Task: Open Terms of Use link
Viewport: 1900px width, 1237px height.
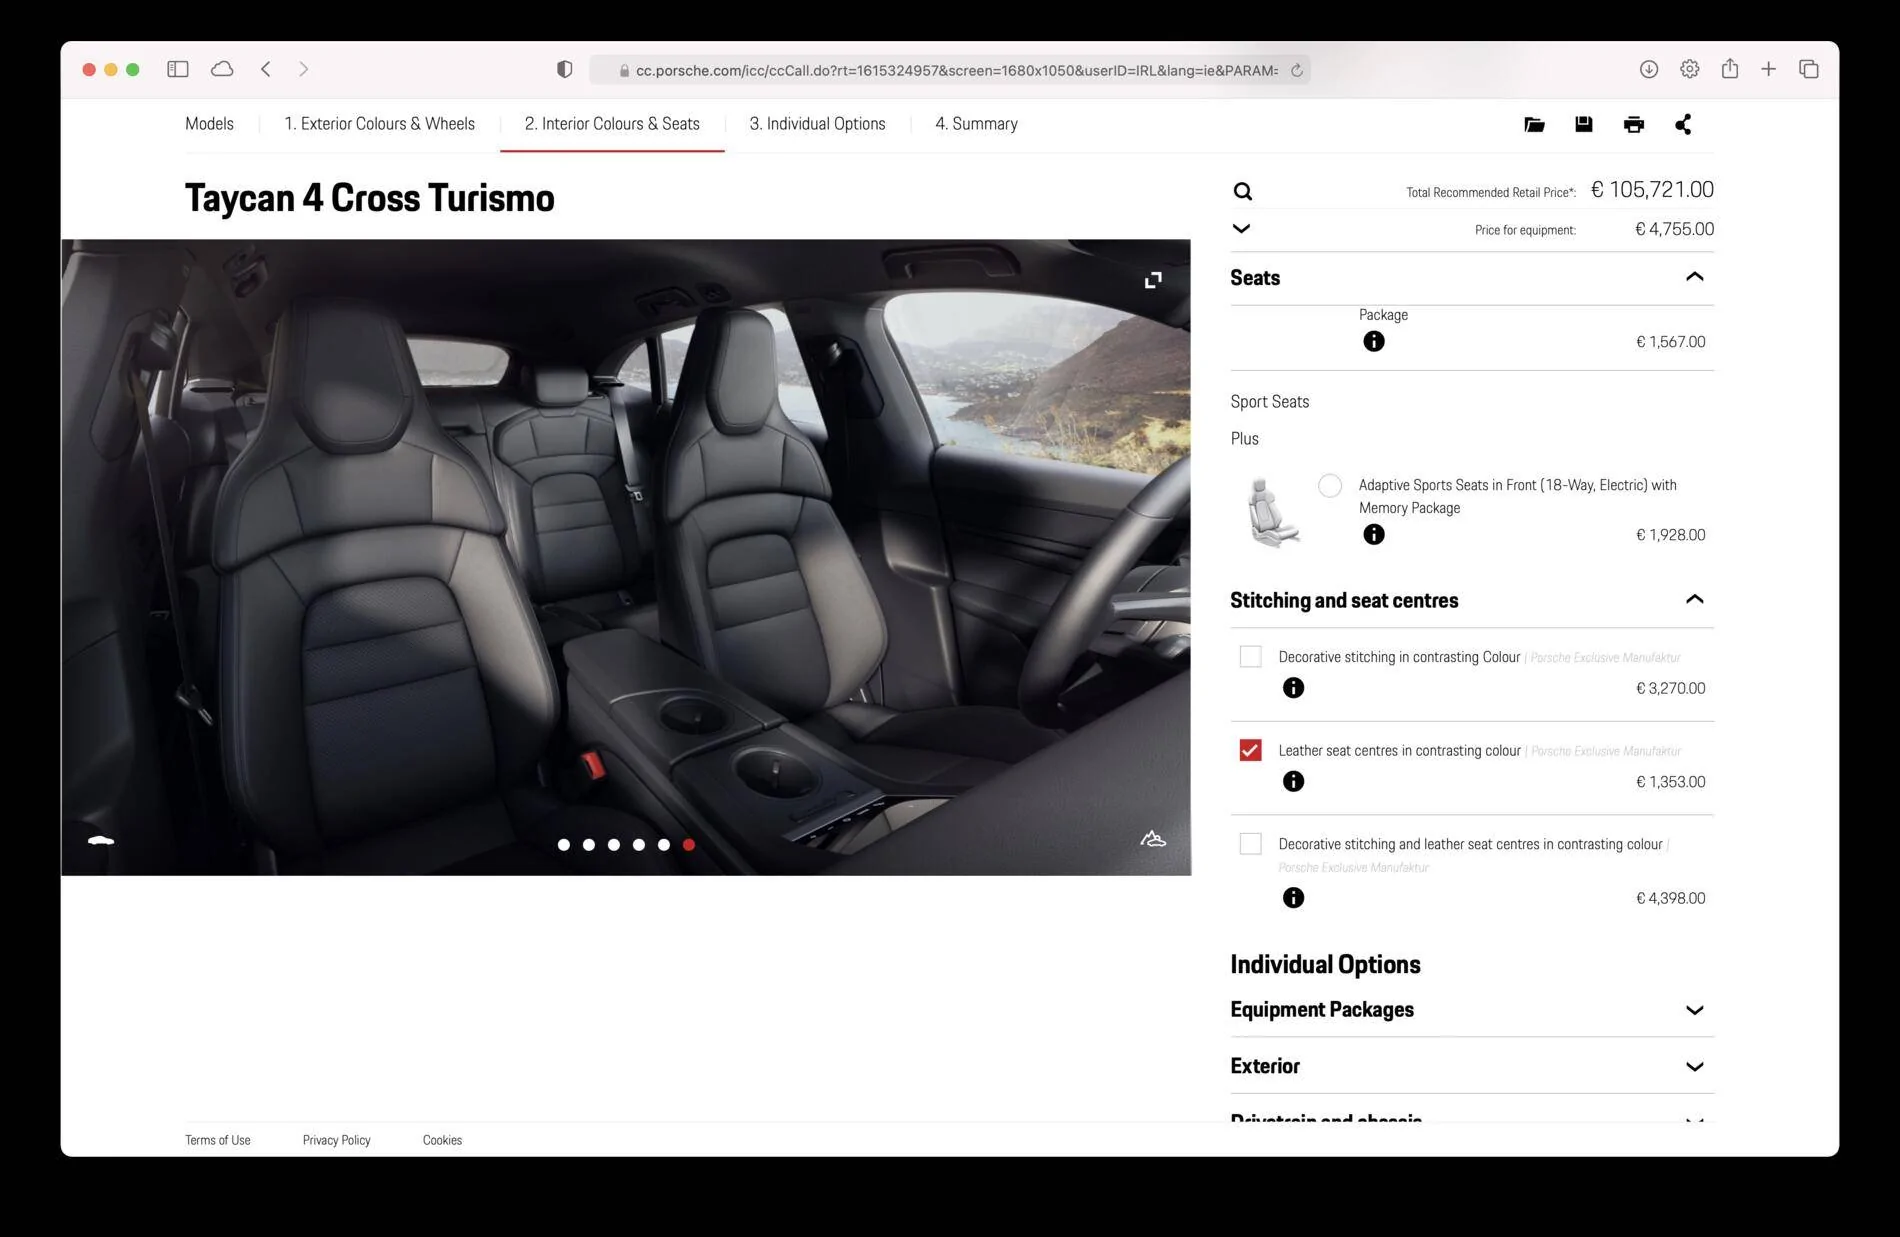Action: [218, 1140]
